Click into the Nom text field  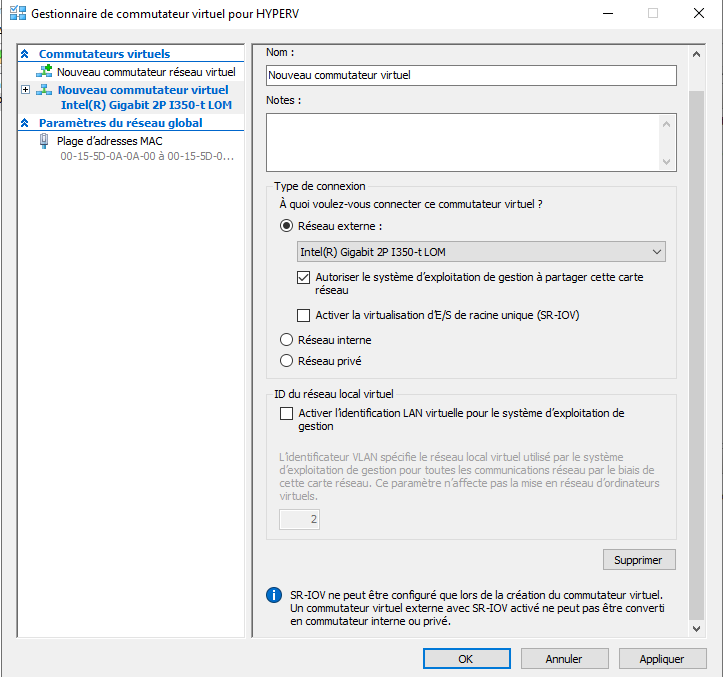(x=471, y=75)
